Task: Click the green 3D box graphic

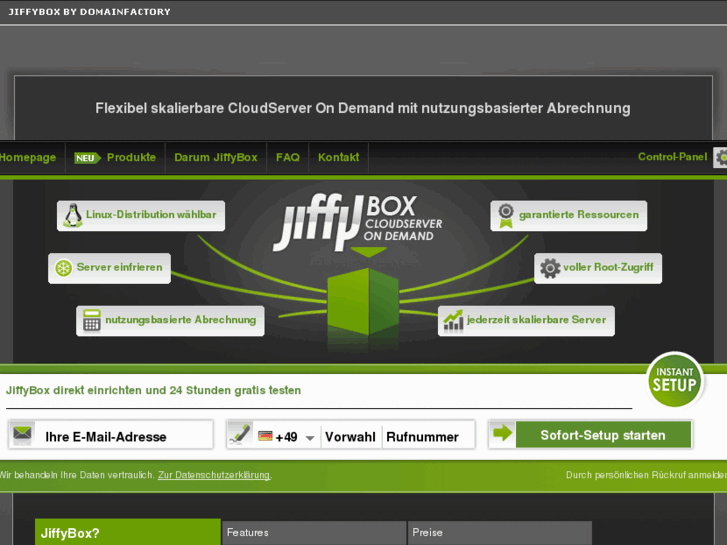Action: click(x=363, y=301)
